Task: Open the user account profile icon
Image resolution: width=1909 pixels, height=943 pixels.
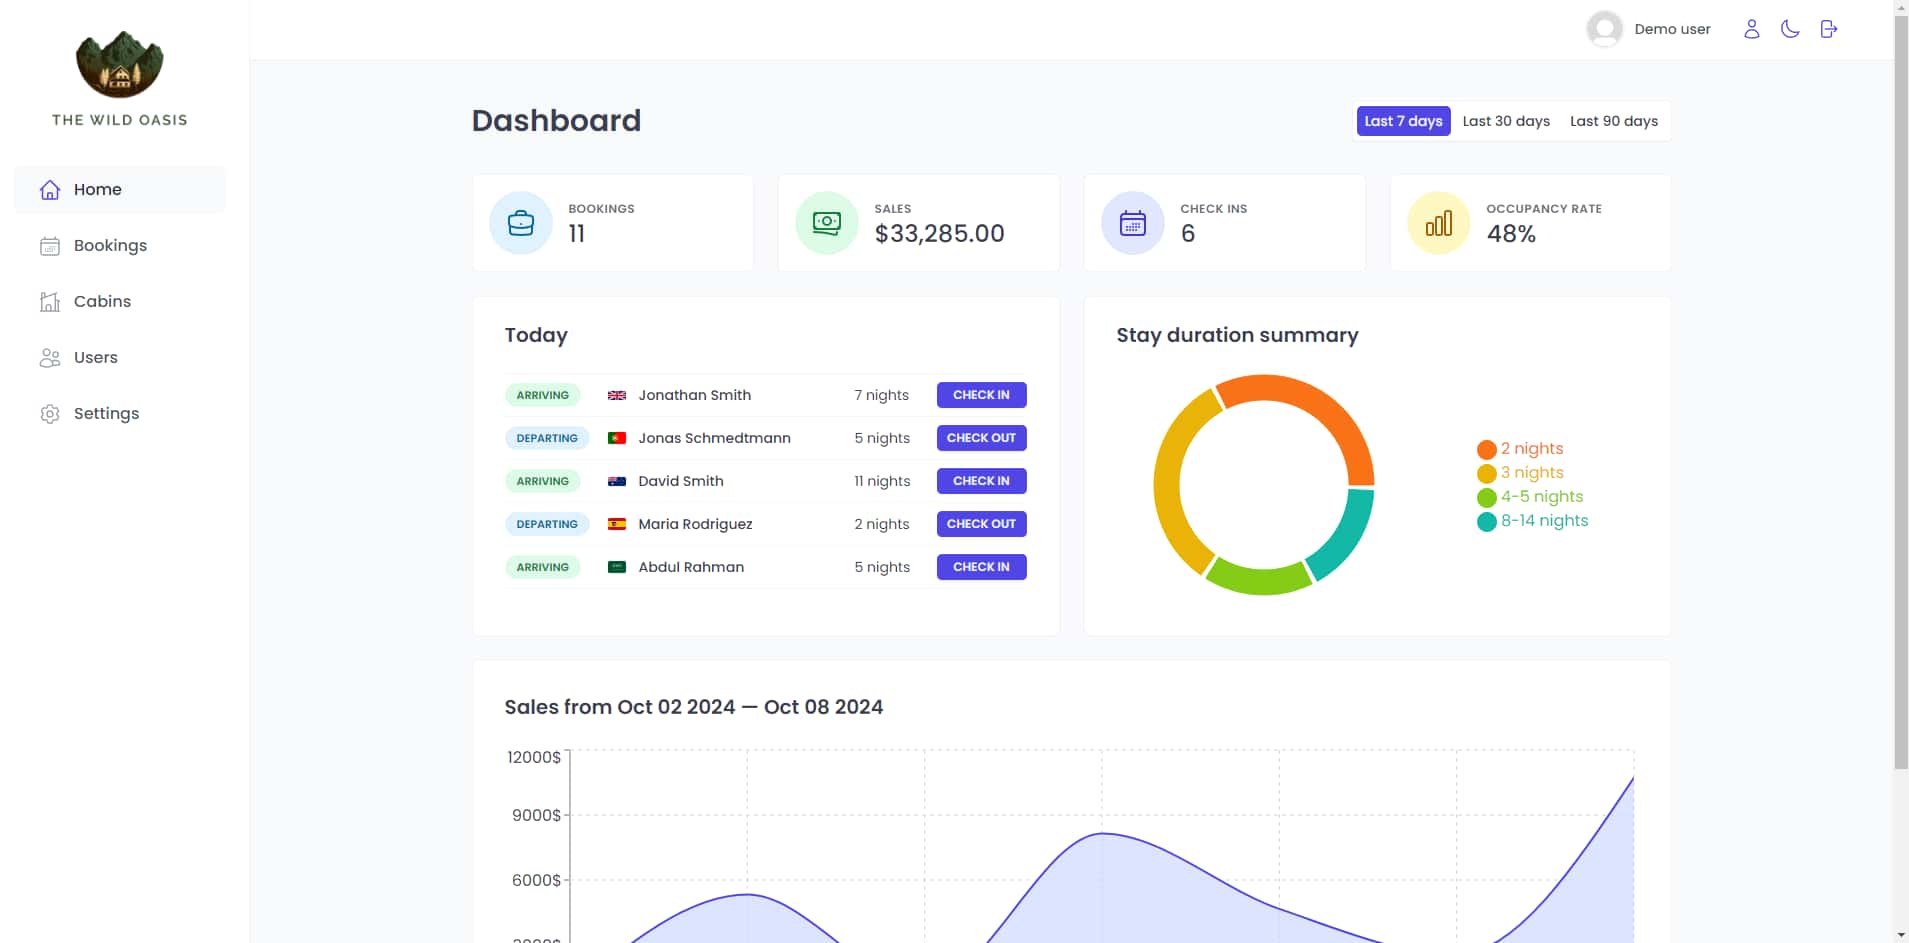Action: pos(1751,29)
